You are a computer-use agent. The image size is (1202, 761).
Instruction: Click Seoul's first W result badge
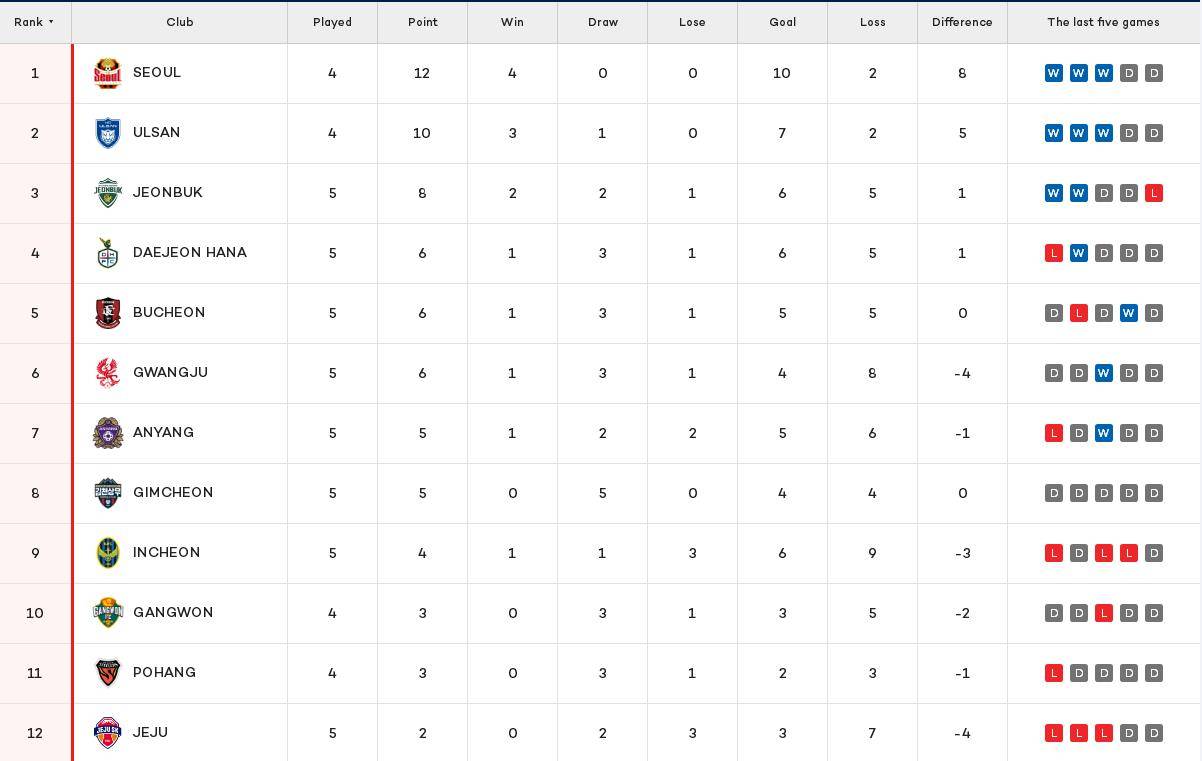[x=1054, y=73]
